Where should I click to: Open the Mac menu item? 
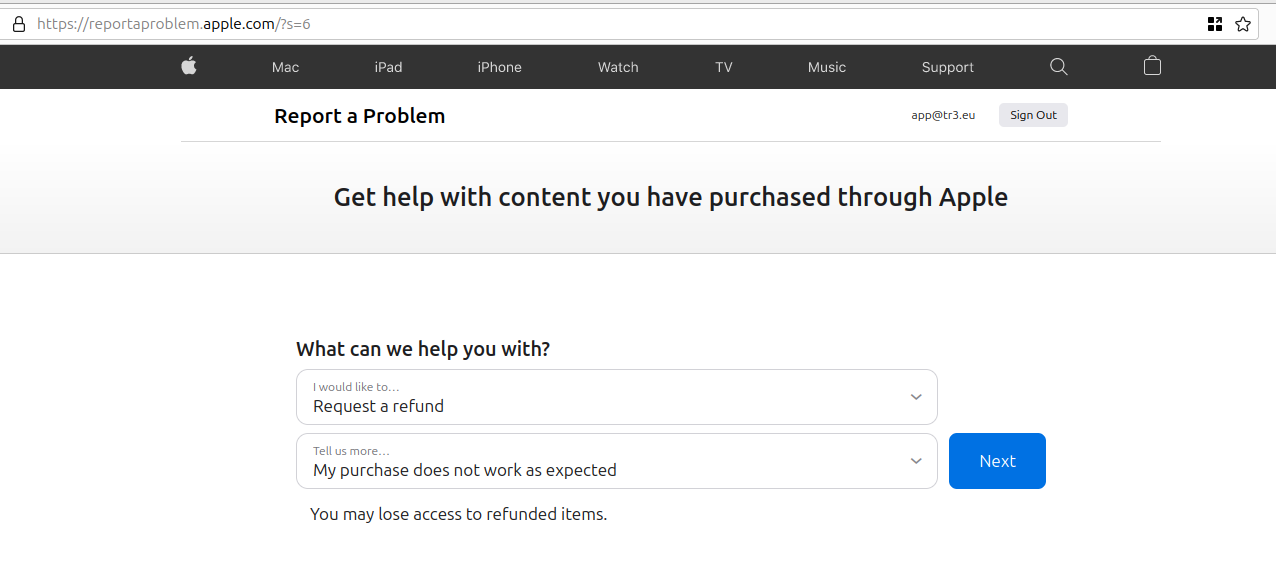pos(285,67)
